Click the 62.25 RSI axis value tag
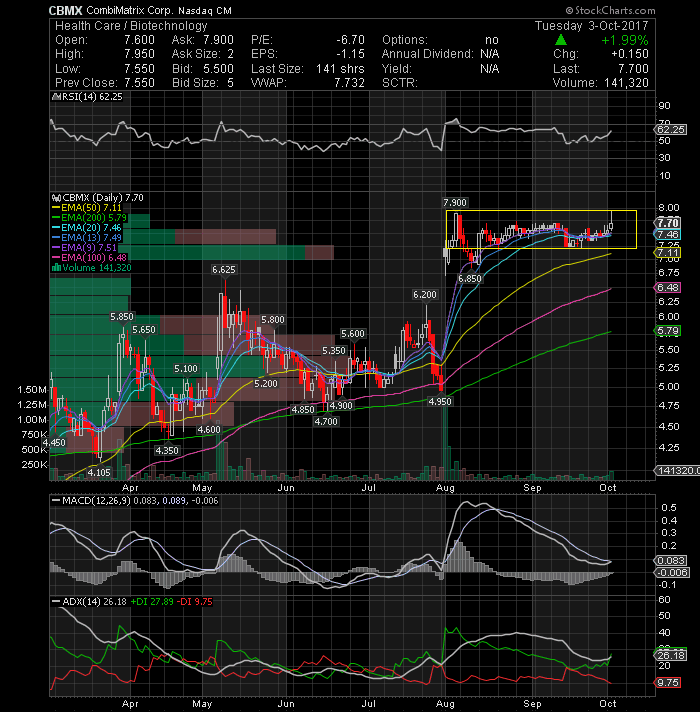 tap(670, 129)
